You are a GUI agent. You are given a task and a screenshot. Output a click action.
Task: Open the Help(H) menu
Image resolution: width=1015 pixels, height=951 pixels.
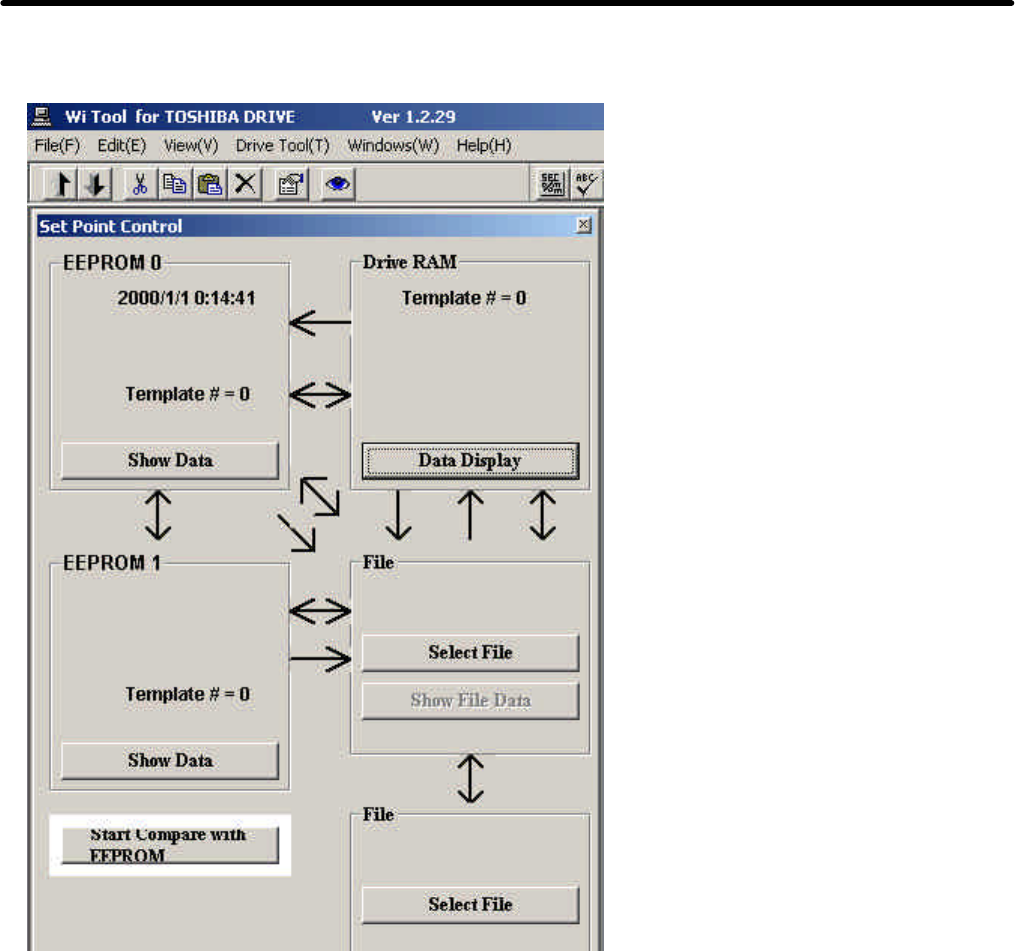(484, 146)
